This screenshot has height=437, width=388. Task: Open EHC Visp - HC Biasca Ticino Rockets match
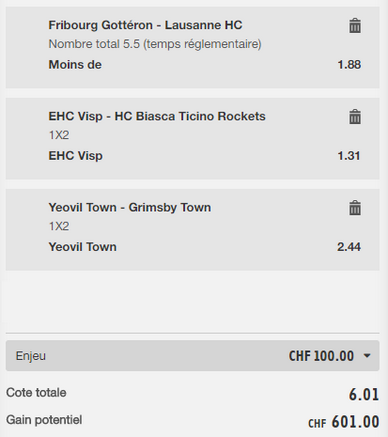coord(157,116)
